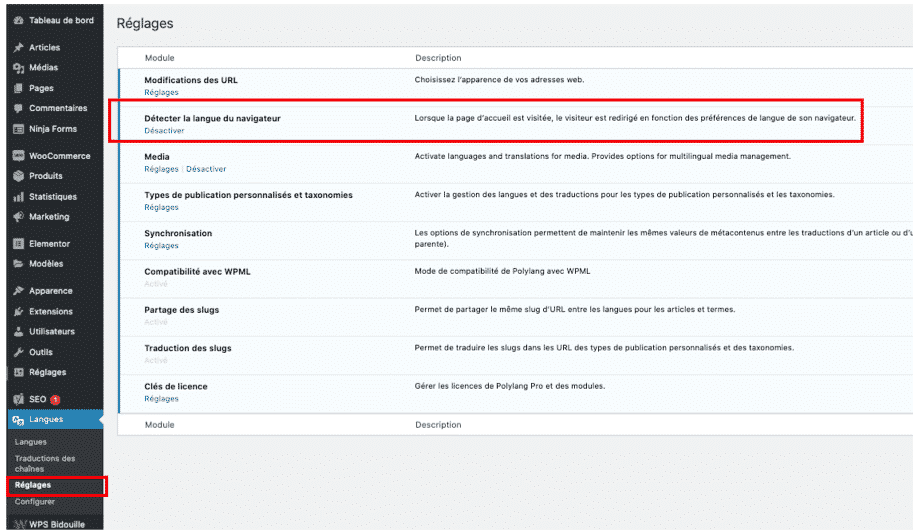Click the WooCommerce icon in sidebar
913x530 pixels.
click(18, 156)
